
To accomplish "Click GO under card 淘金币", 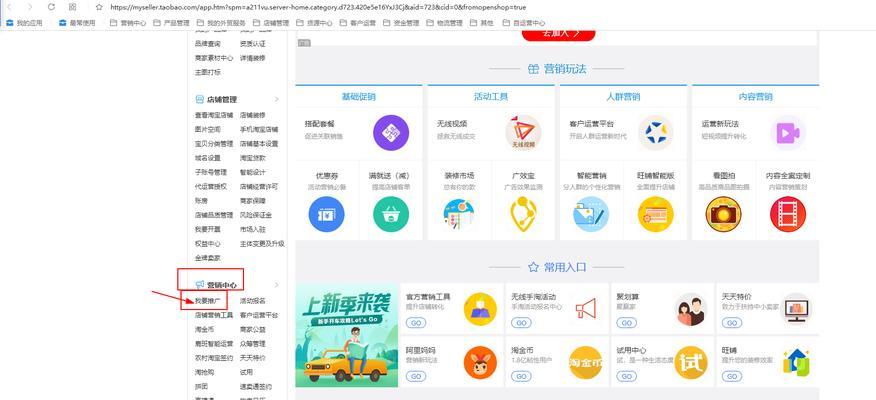I will tap(521, 376).
